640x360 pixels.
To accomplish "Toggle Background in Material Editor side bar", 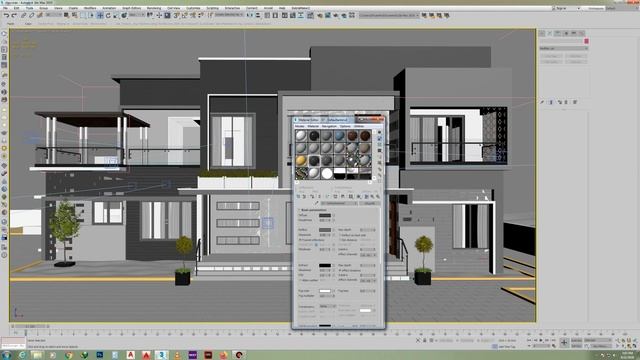I will [x=380, y=144].
